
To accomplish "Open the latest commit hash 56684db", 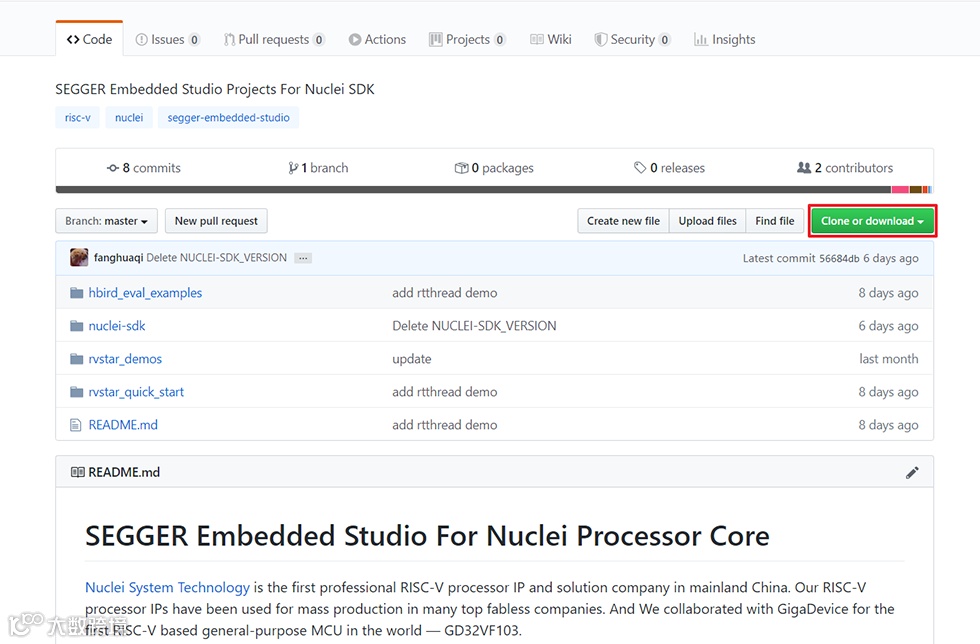I will coord(839,258).
